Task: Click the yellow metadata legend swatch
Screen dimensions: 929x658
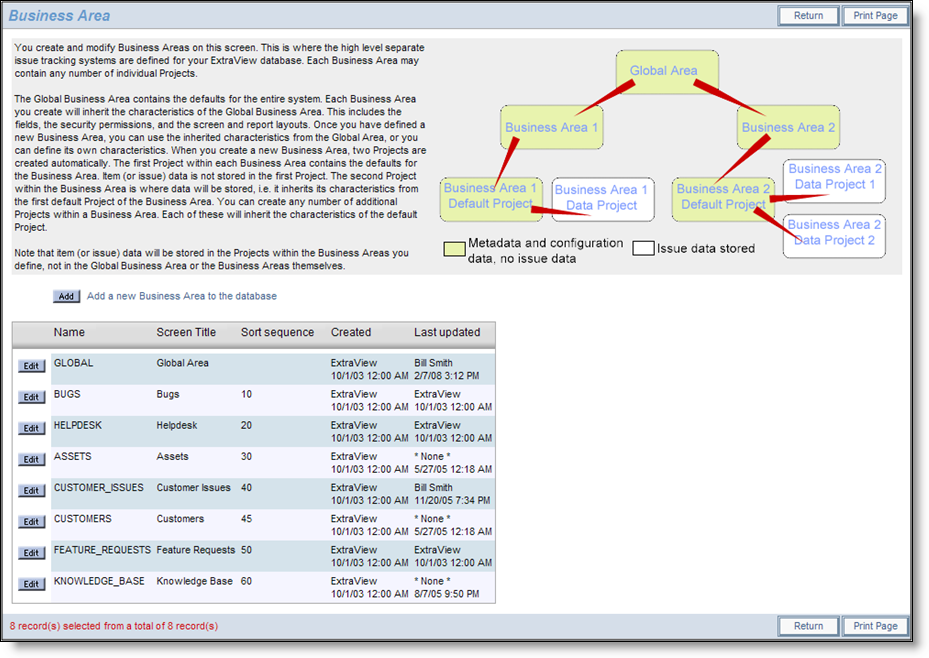Action: pyautogui.click(x=454, y=249)
